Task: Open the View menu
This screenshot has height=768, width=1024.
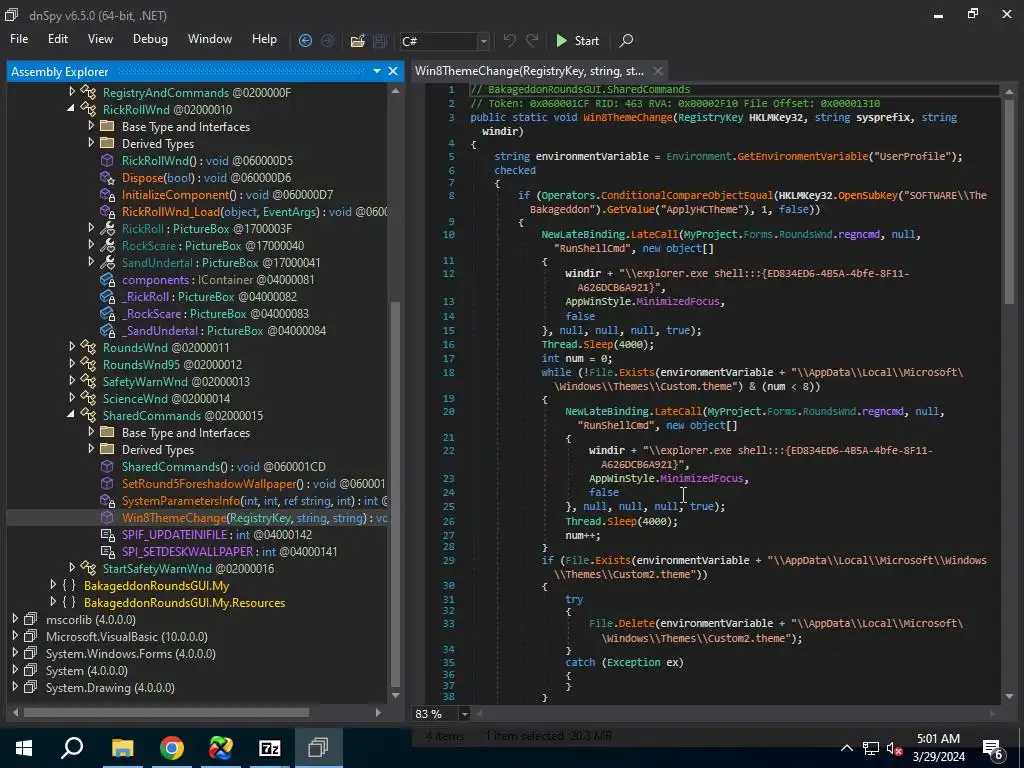Action: pyautogui.click(x=100, y=39)
